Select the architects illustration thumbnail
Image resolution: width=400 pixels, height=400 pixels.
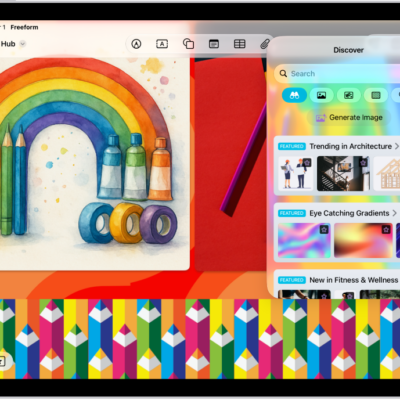pos(296,173)
